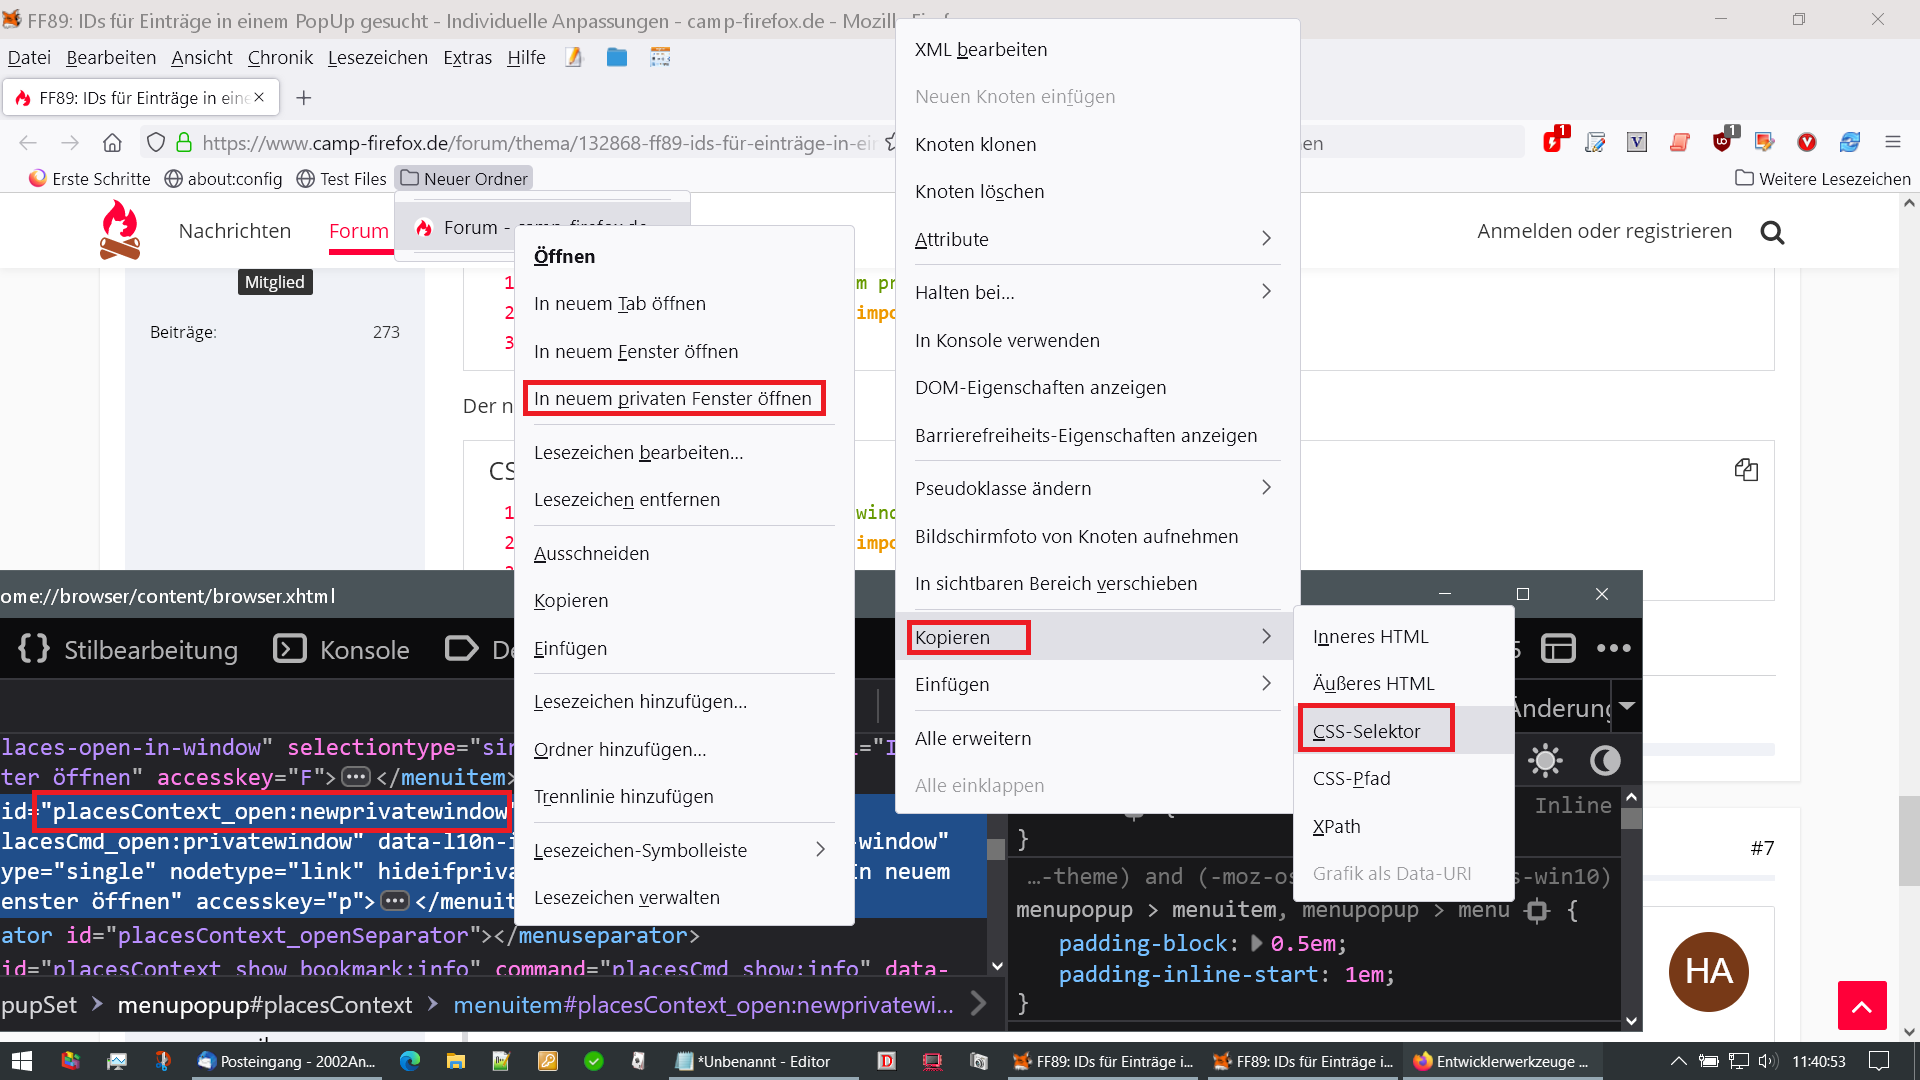Click the home button in the navigation bar
The height and width of the screenshot is (1080, 1920).
112,142
